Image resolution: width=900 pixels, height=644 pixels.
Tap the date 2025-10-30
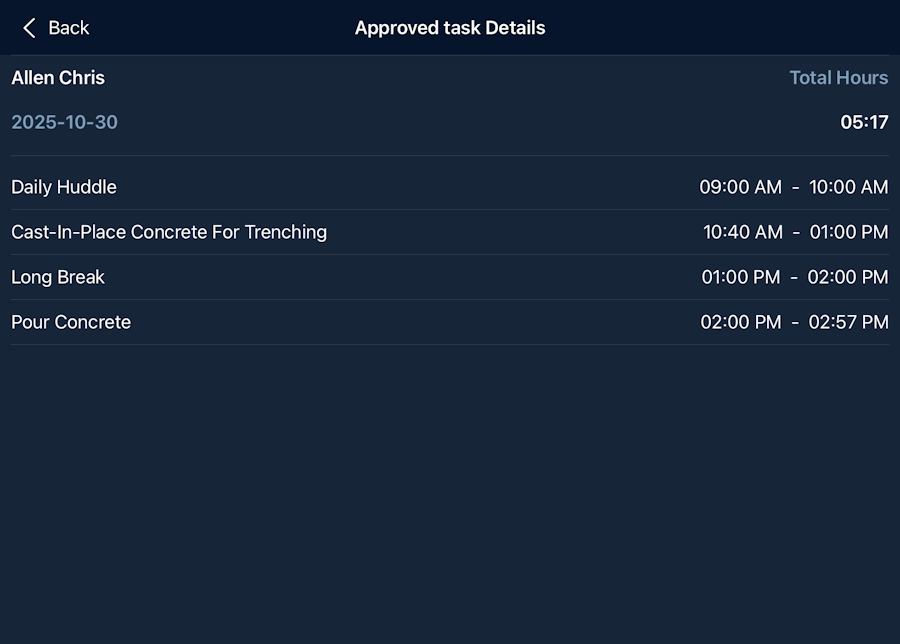click(64, 122)
